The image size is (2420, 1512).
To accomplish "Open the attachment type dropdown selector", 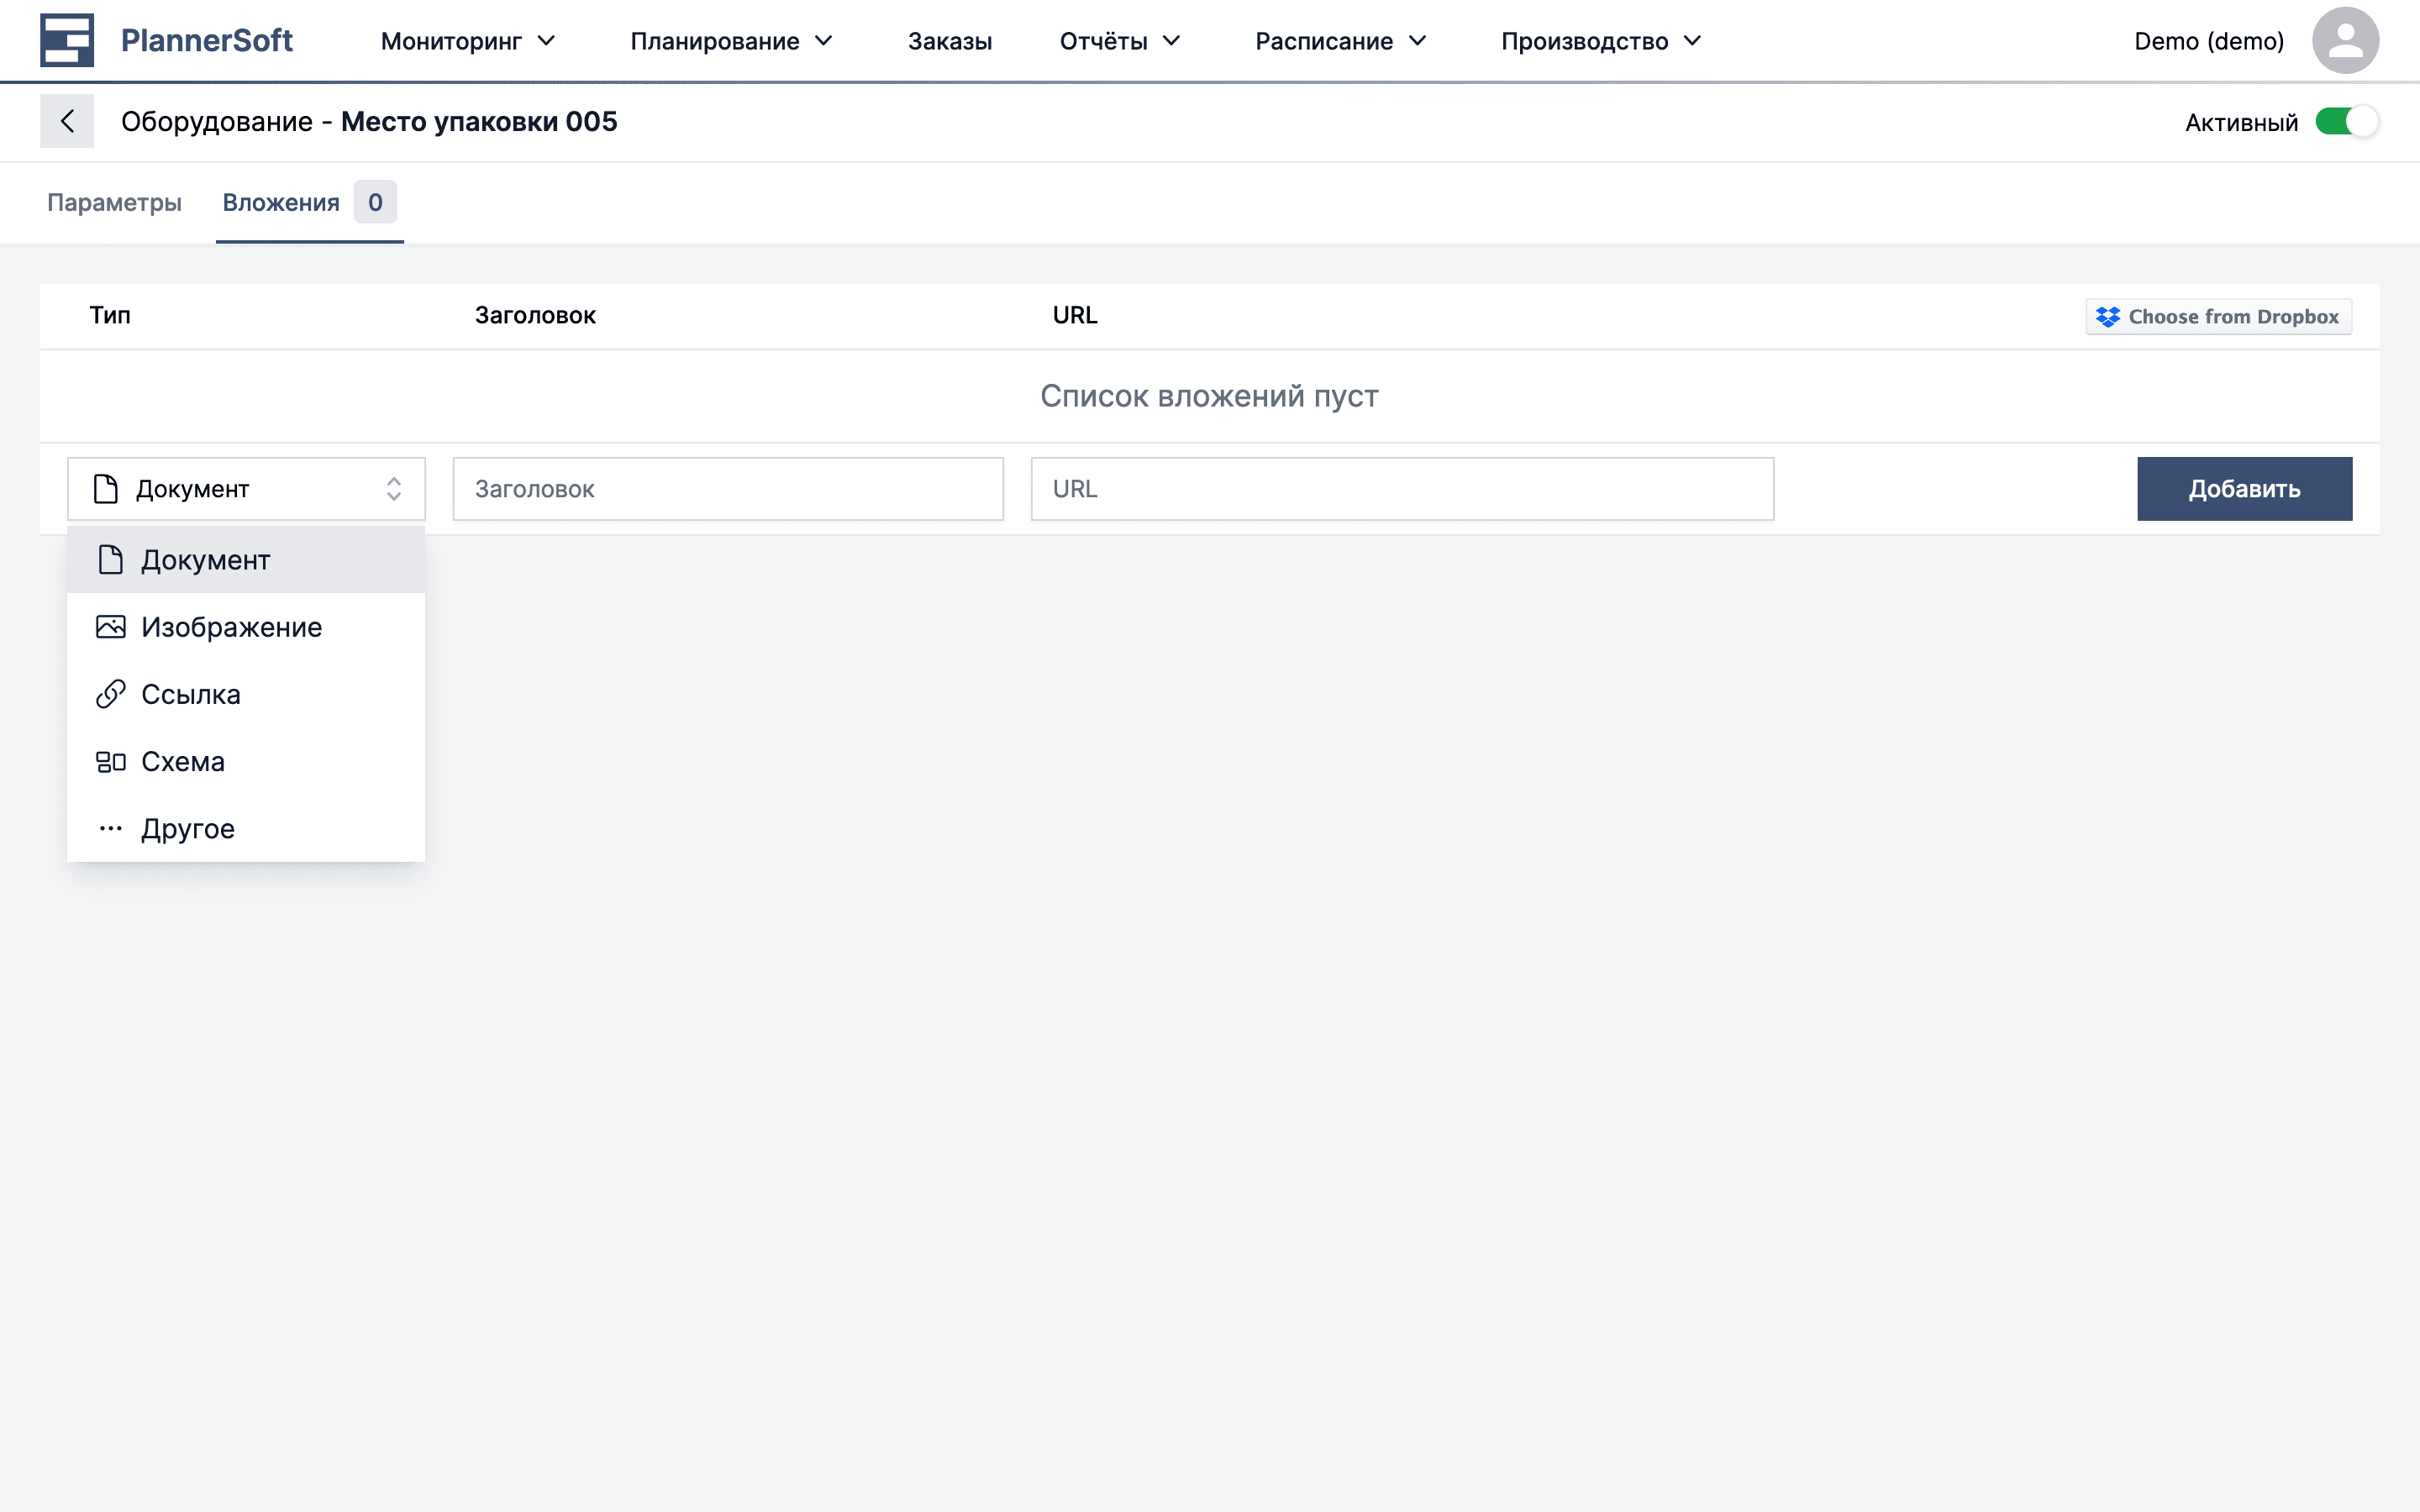I will point(245,488).
